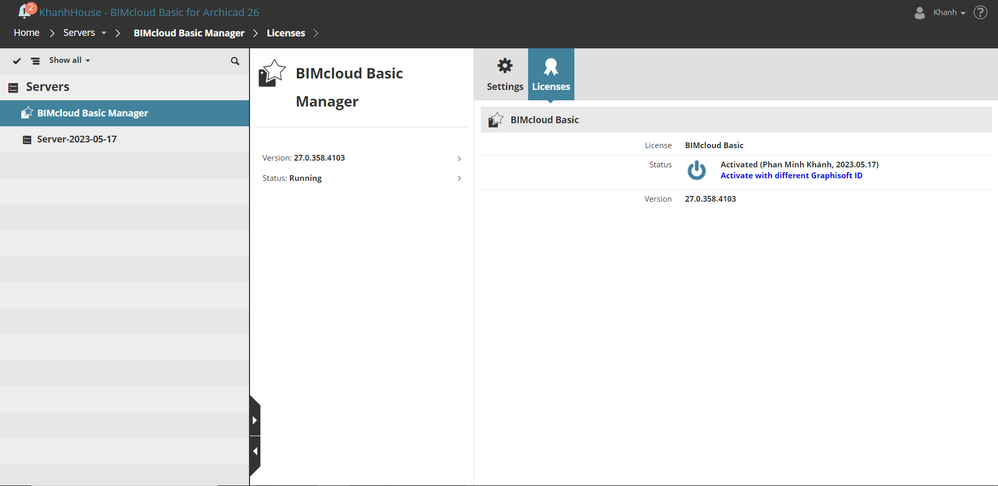
Task: Click the checkmark select icon in sidebar toolbar
Action: tap(17, 60)
